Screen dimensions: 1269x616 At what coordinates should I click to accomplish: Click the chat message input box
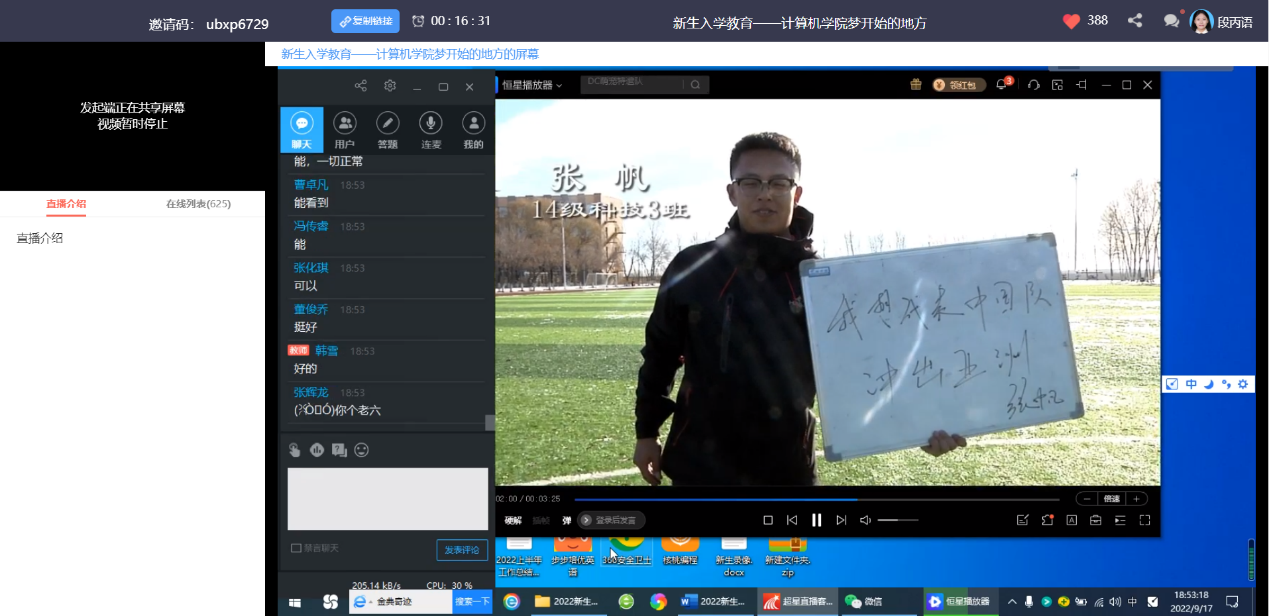(388, 498)
